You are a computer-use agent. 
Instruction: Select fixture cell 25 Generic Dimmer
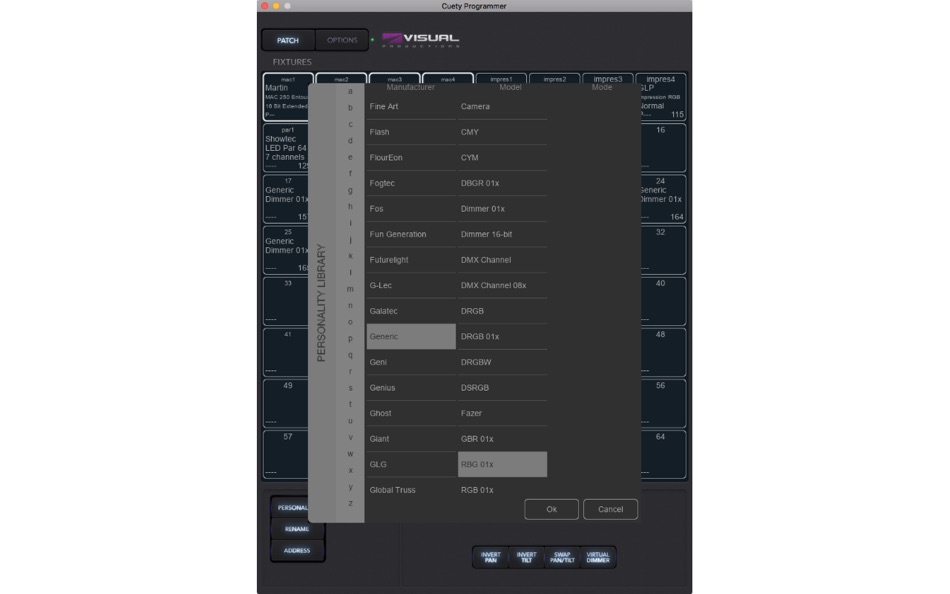point(286,250)
